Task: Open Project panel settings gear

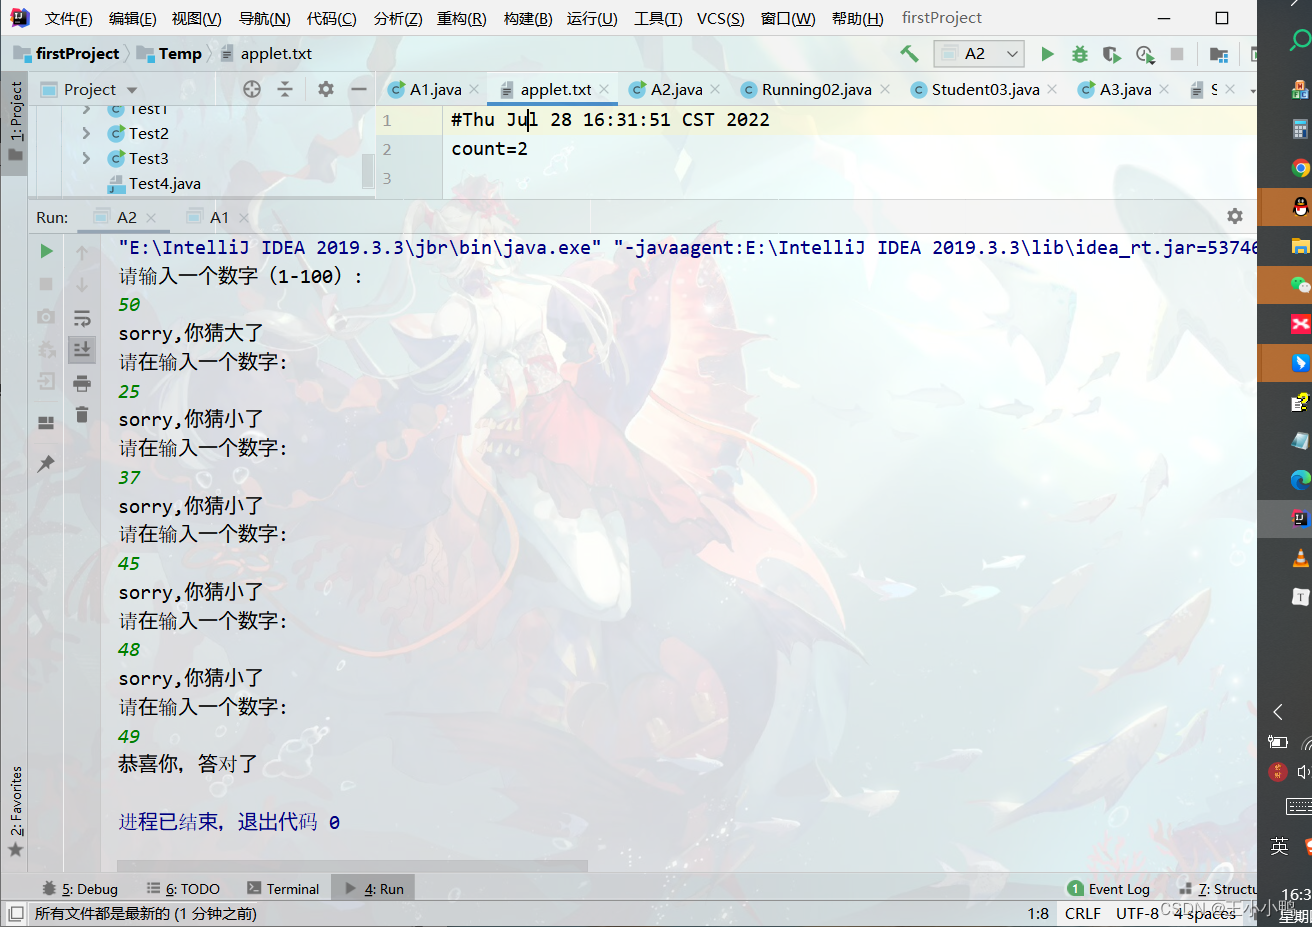Action: tap(326, 89)
